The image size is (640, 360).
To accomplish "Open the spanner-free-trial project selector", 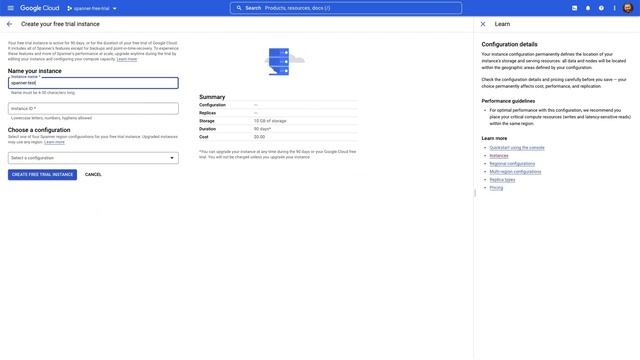I will pos(92,8).
